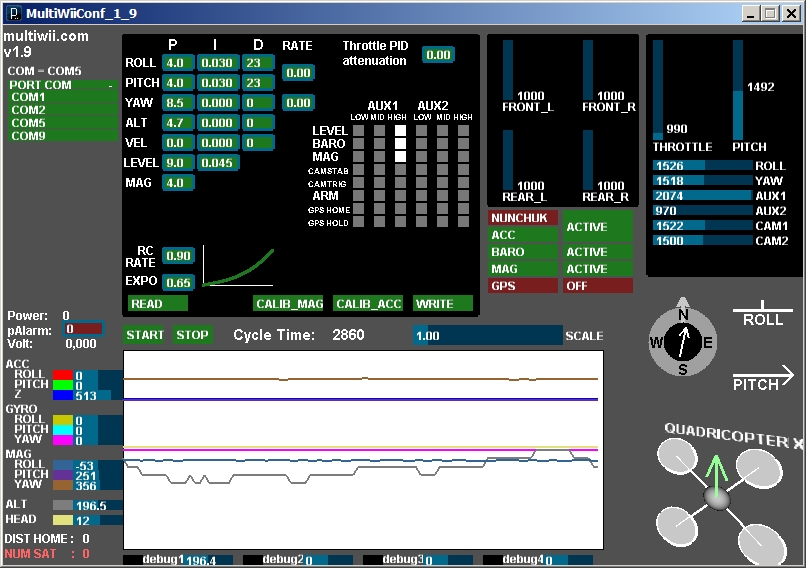Select COM2 port

pos(64,110)
